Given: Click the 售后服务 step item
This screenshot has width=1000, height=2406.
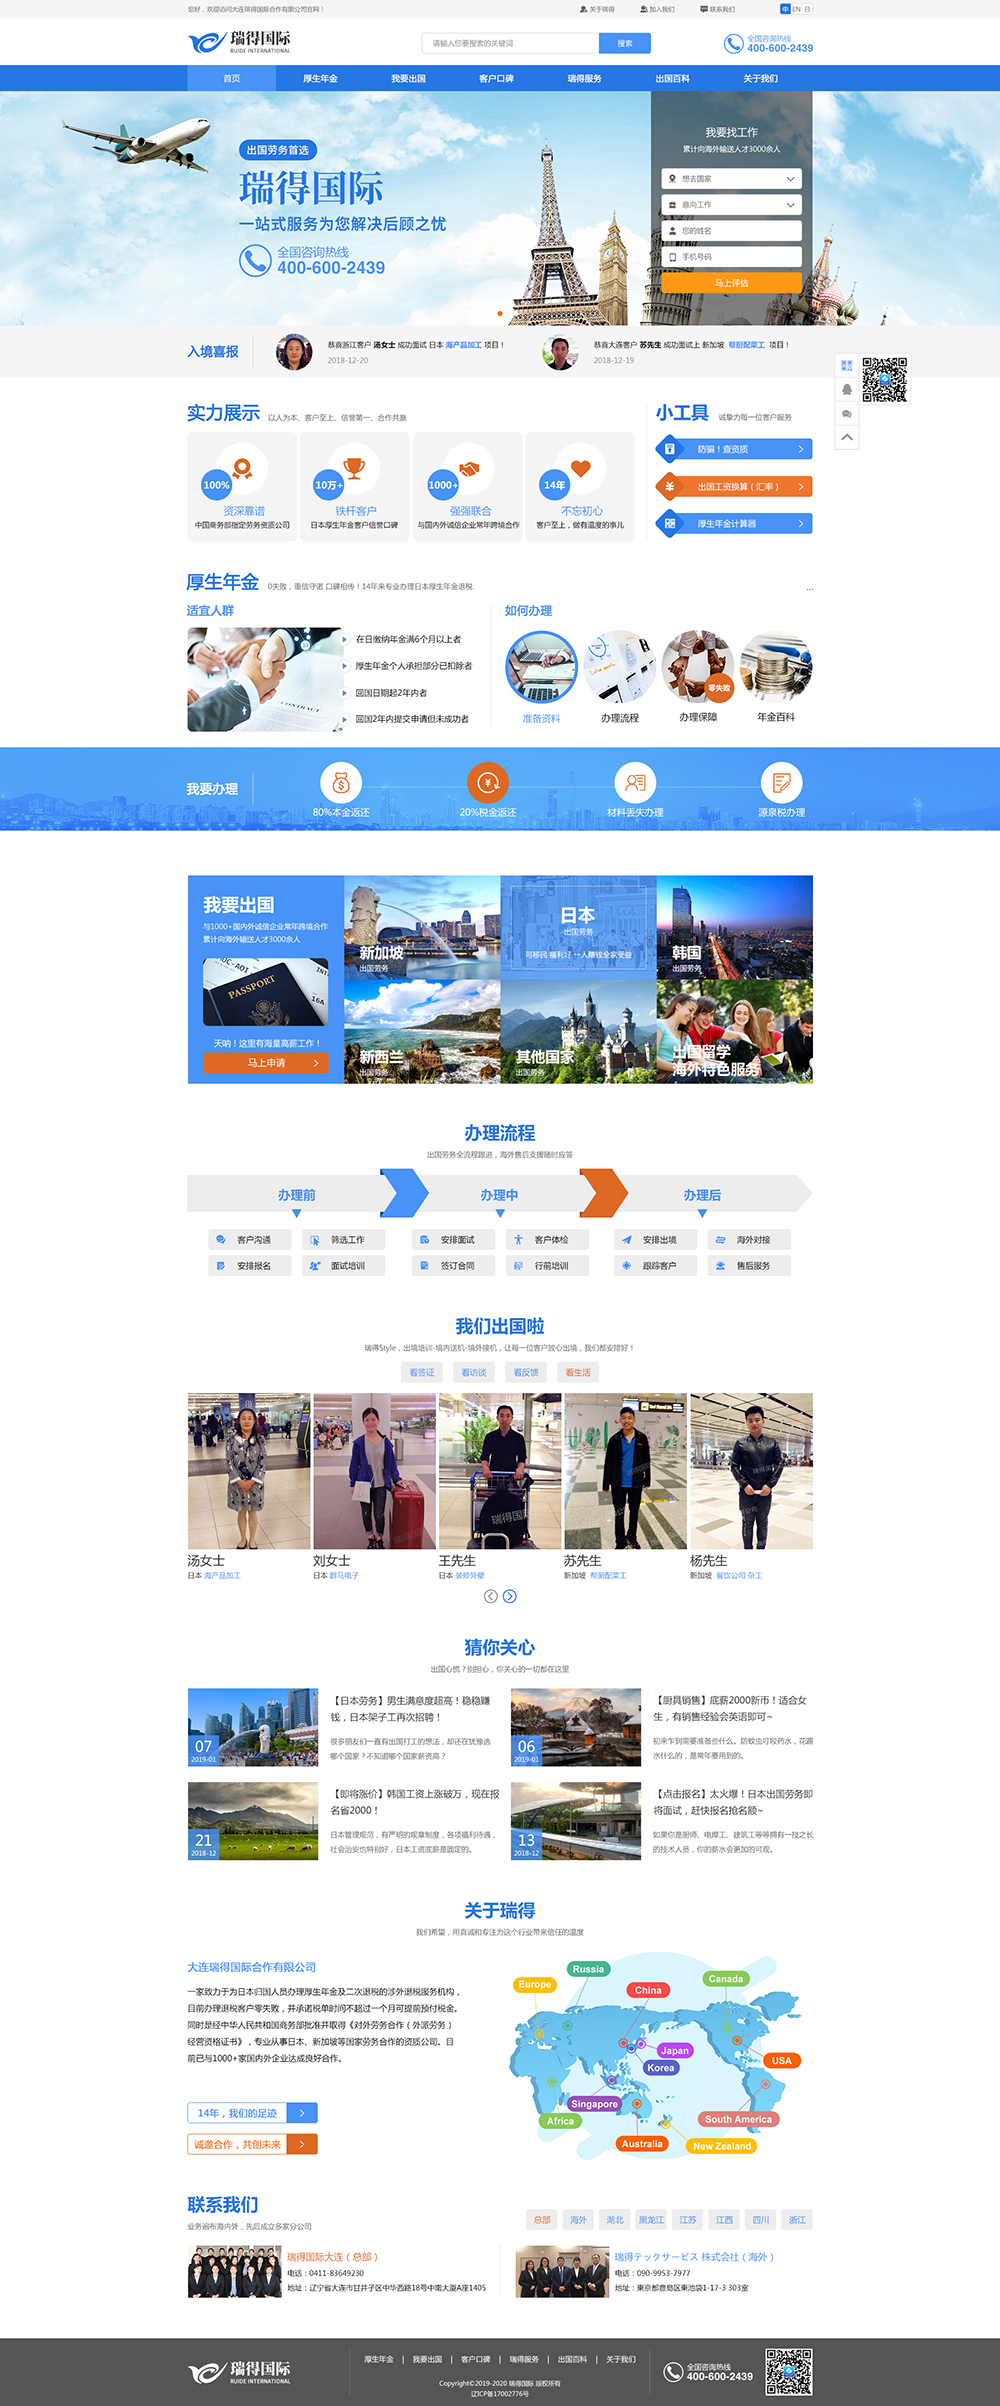Looking at the screenshot, I should 750,1265.
